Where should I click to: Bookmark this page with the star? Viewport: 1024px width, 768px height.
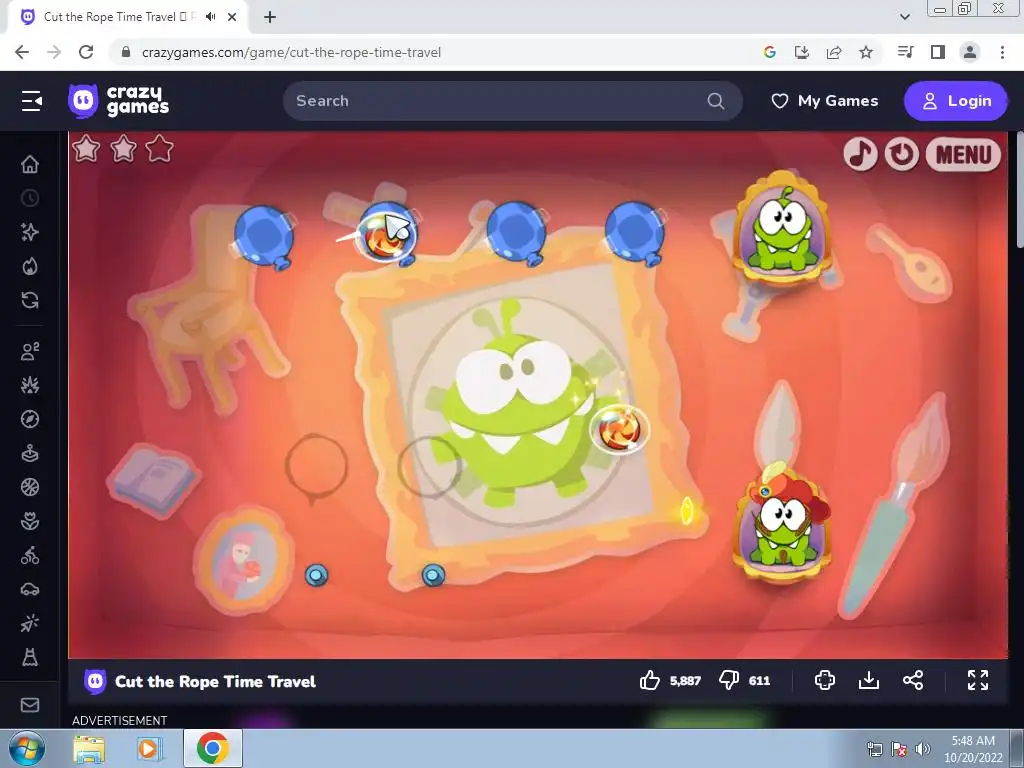pos(866,52)
